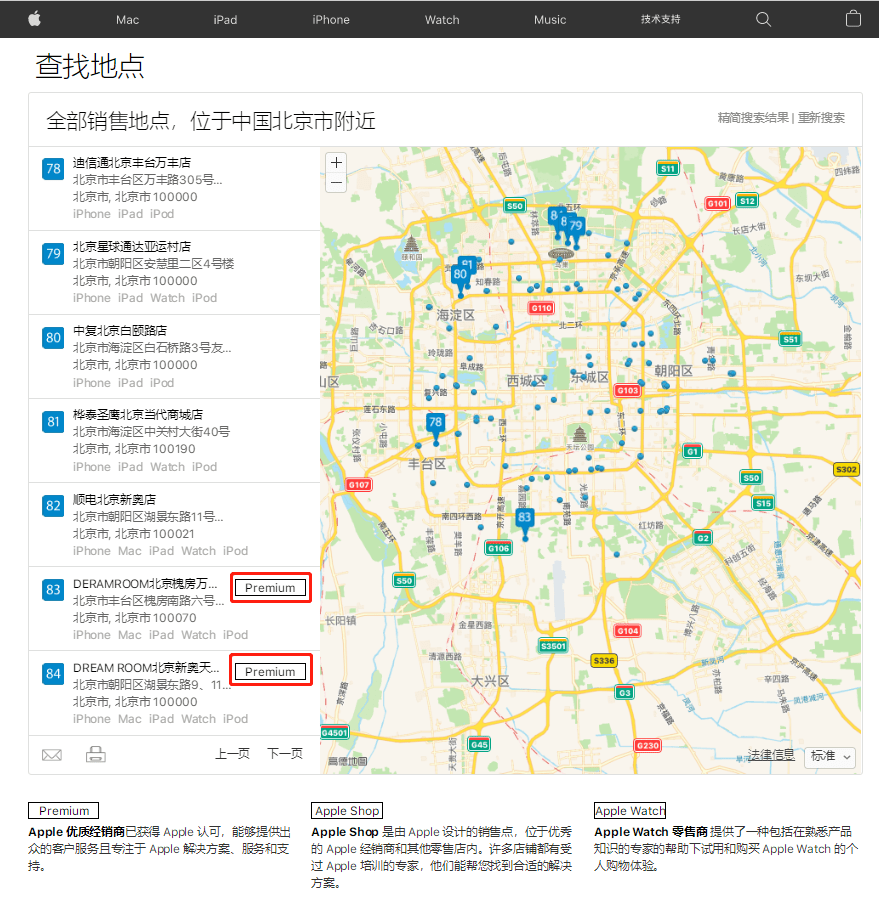Go to next page with 下一页
879x902 pixels.
[285, 754]
